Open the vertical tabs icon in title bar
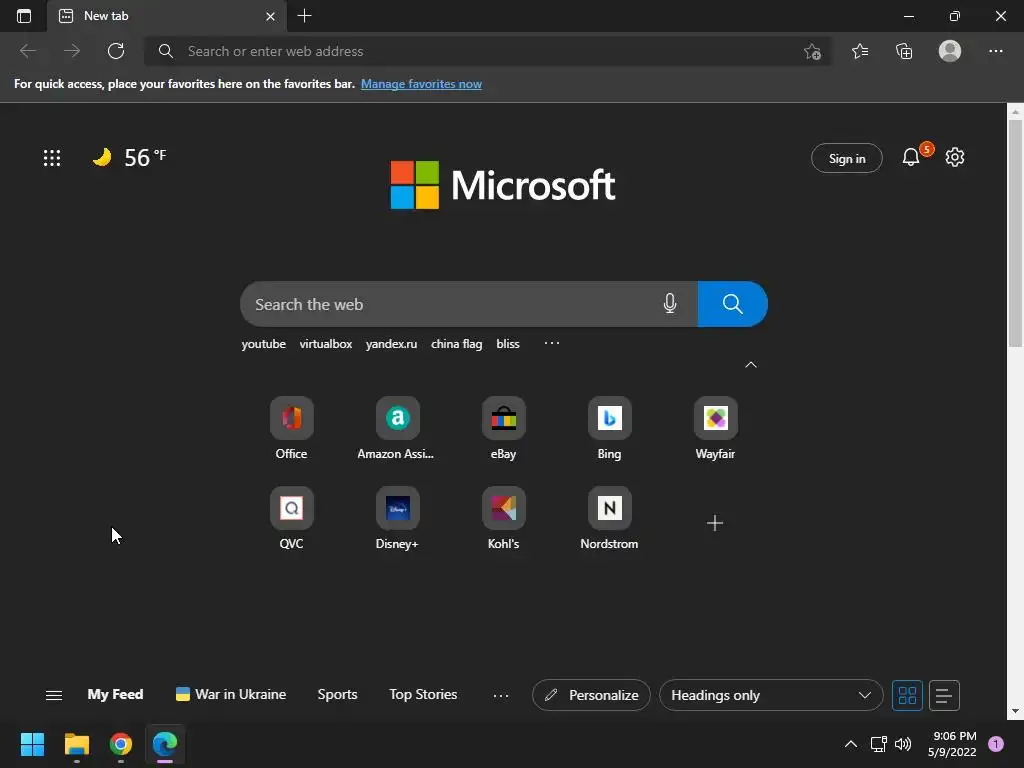The width and height of the screenshot is (1024, 768). point(24,16)
